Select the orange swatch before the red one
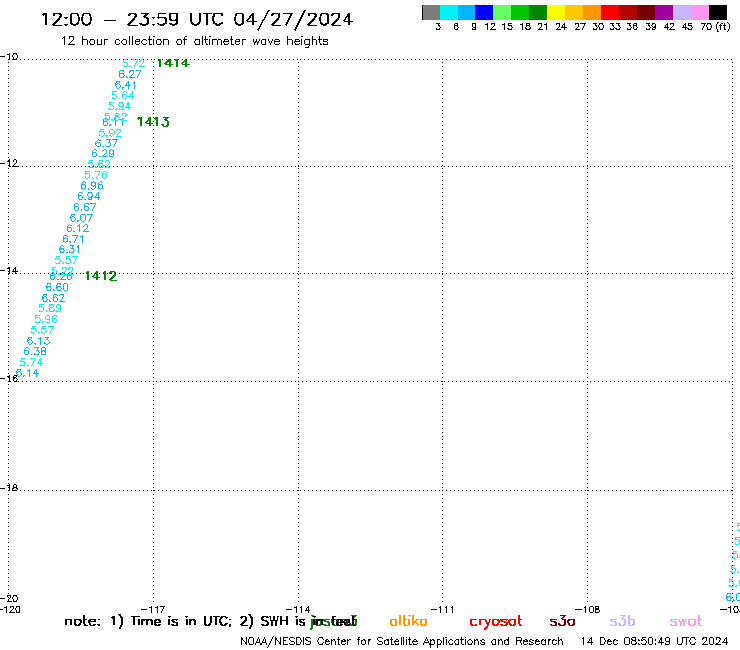This screenshot has width=740, height=650. (x=592, y=12)
